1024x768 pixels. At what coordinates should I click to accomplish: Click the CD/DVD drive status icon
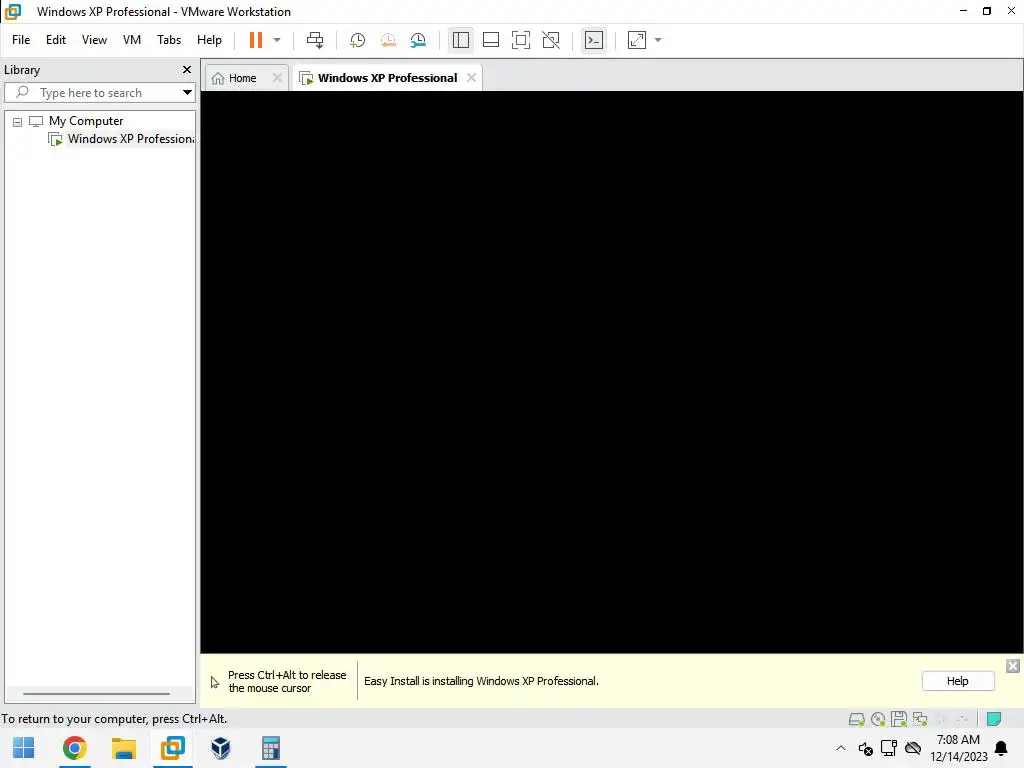[878, 720]
